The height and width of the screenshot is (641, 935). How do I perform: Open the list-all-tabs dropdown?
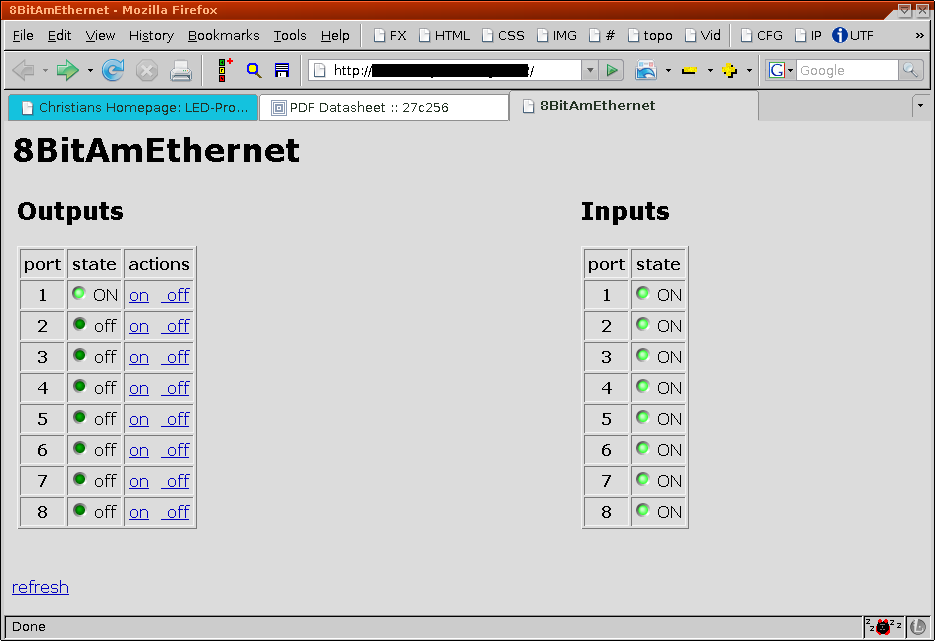(919, 105)
